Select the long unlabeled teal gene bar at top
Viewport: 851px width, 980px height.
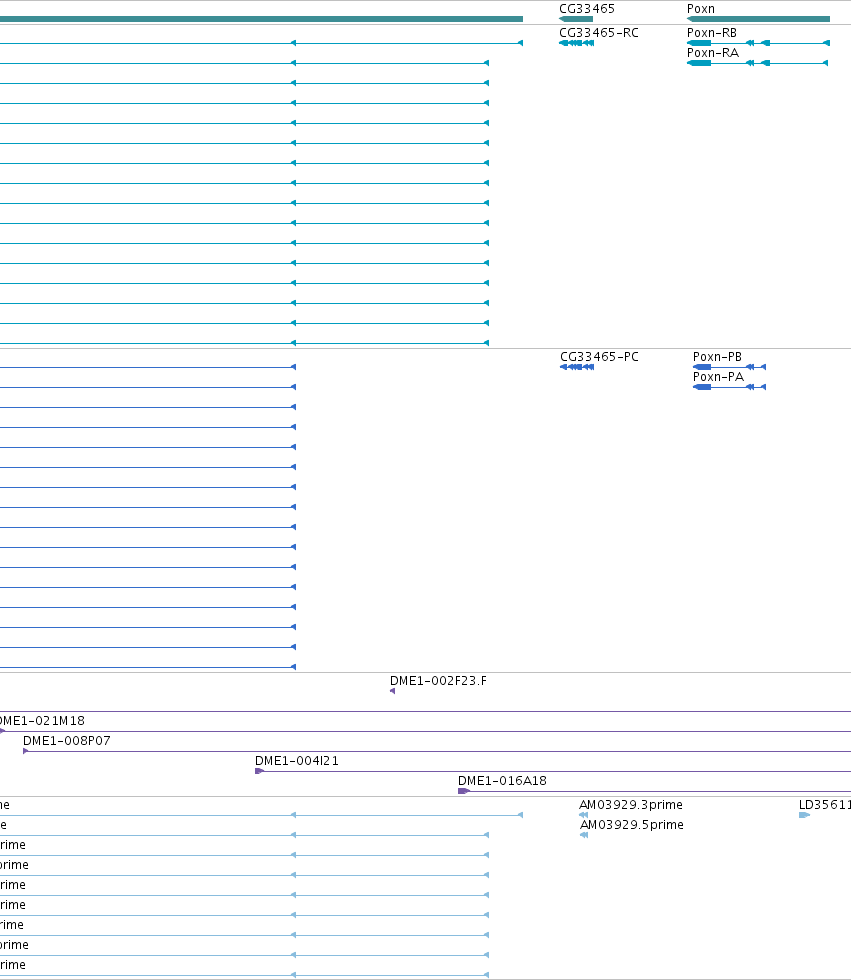[x=261, y=19]
